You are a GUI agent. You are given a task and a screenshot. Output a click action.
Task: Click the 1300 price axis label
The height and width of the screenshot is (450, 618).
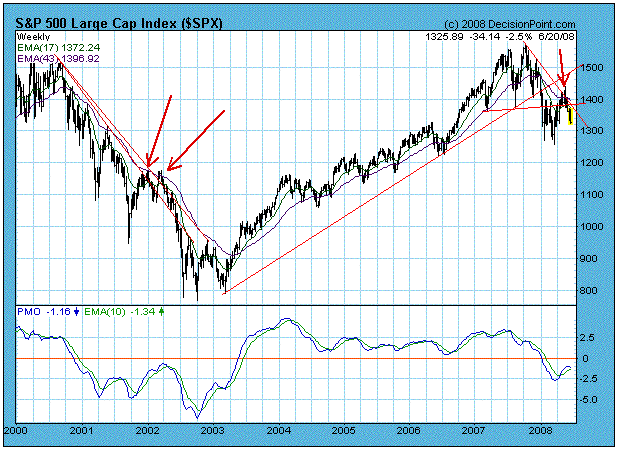pos(592,131)
